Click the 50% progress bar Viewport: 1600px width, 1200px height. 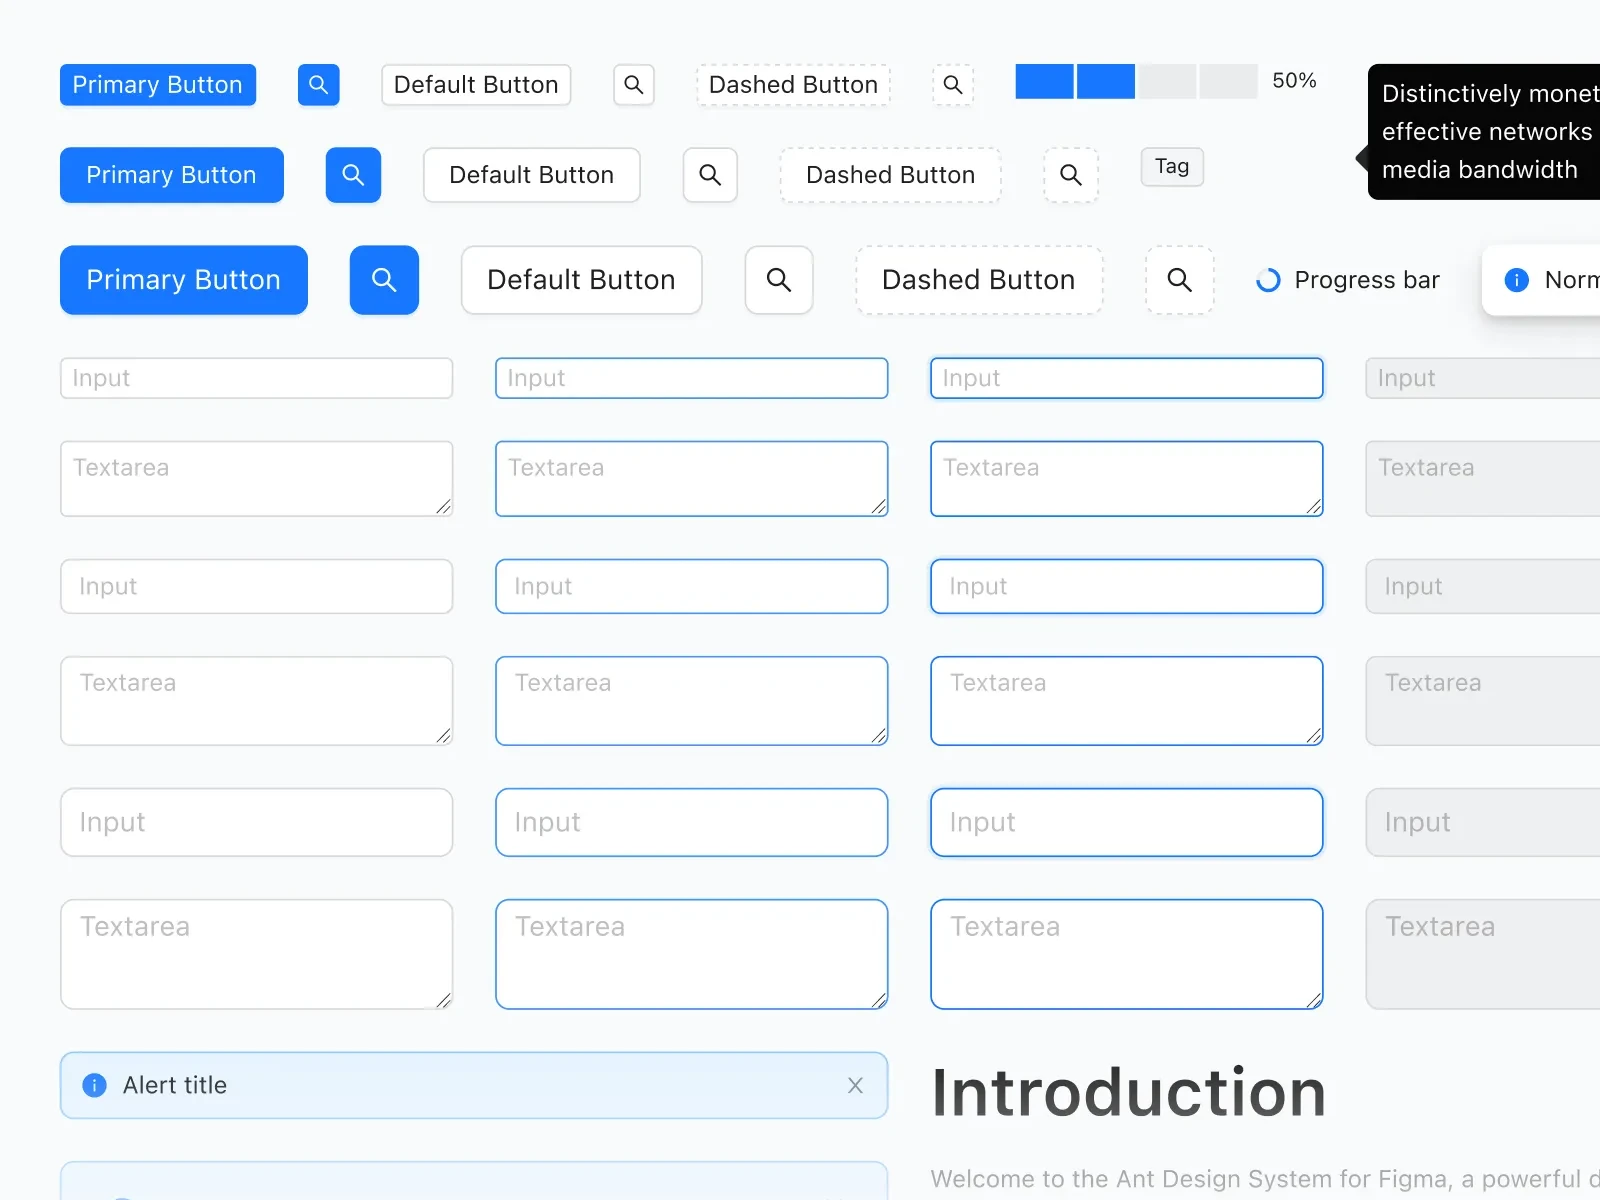tap(1135, 81)
